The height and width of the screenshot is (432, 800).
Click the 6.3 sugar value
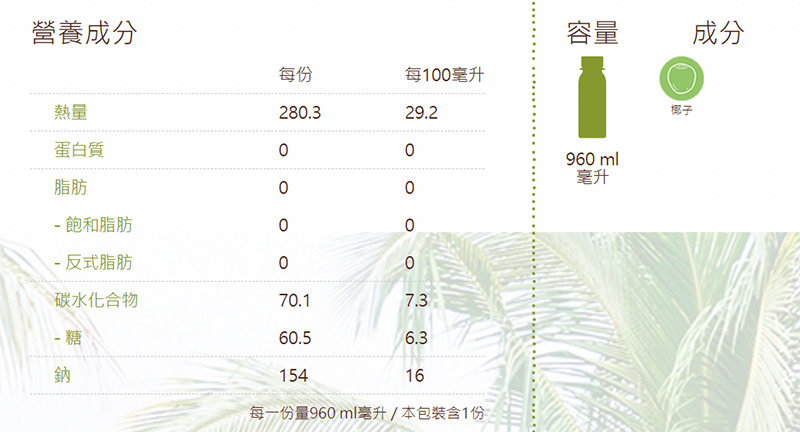(416, 338)
